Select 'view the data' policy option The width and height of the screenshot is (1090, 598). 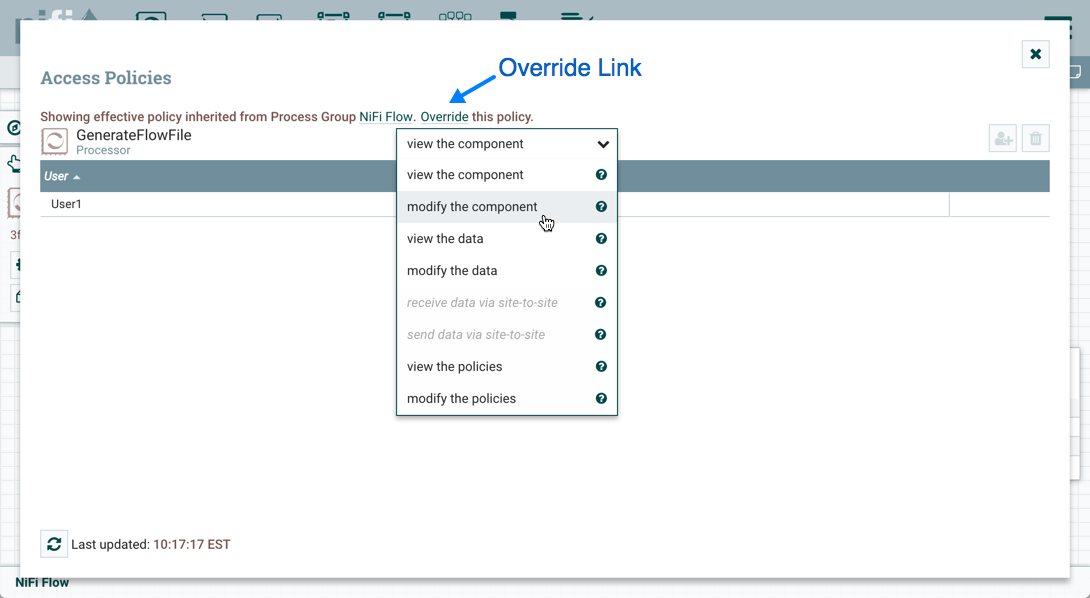[445, 239]
